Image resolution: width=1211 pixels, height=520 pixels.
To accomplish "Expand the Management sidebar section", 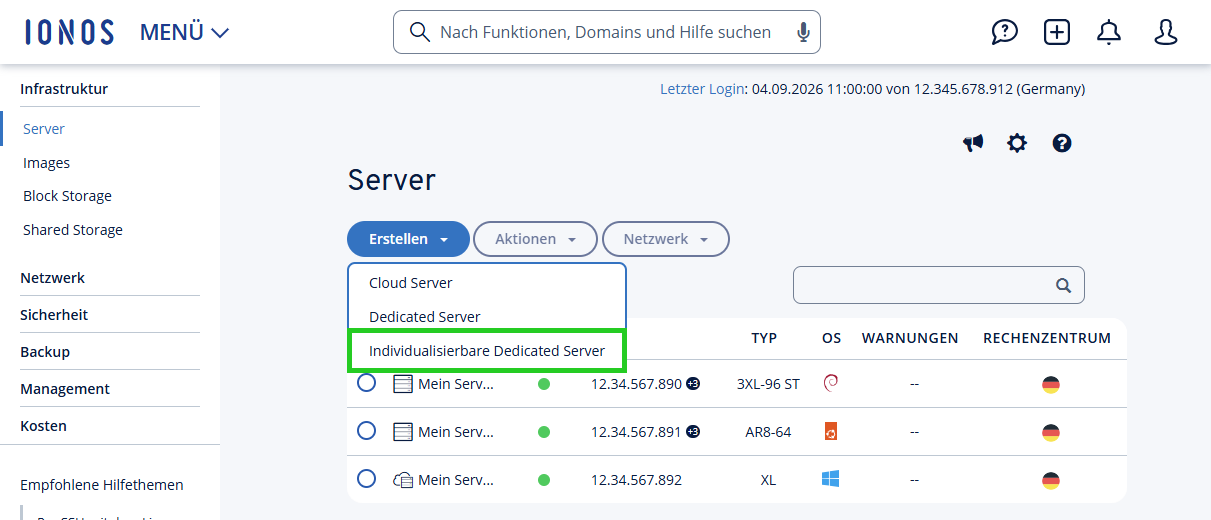I will (65, 389).
